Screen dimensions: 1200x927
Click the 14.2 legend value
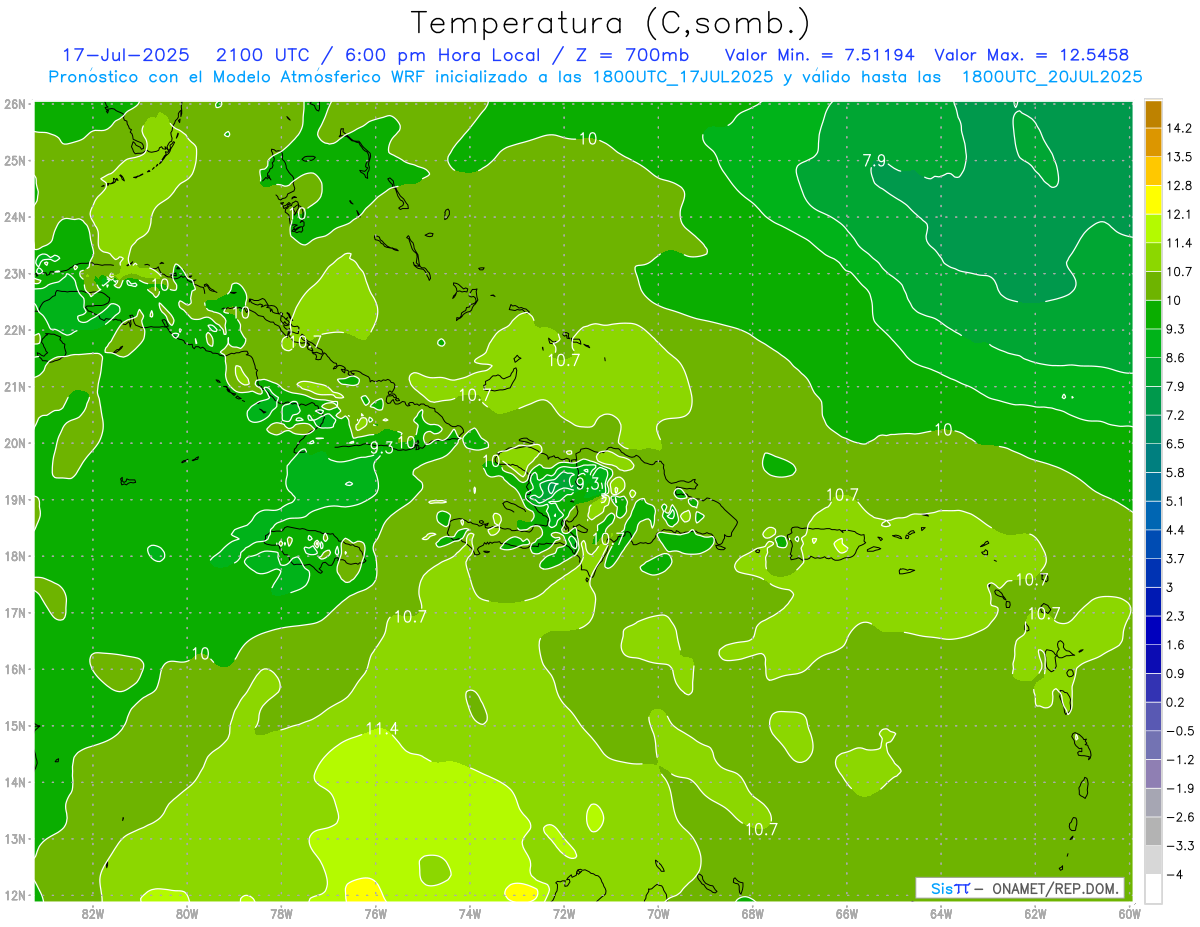(x=1179, y=128)
